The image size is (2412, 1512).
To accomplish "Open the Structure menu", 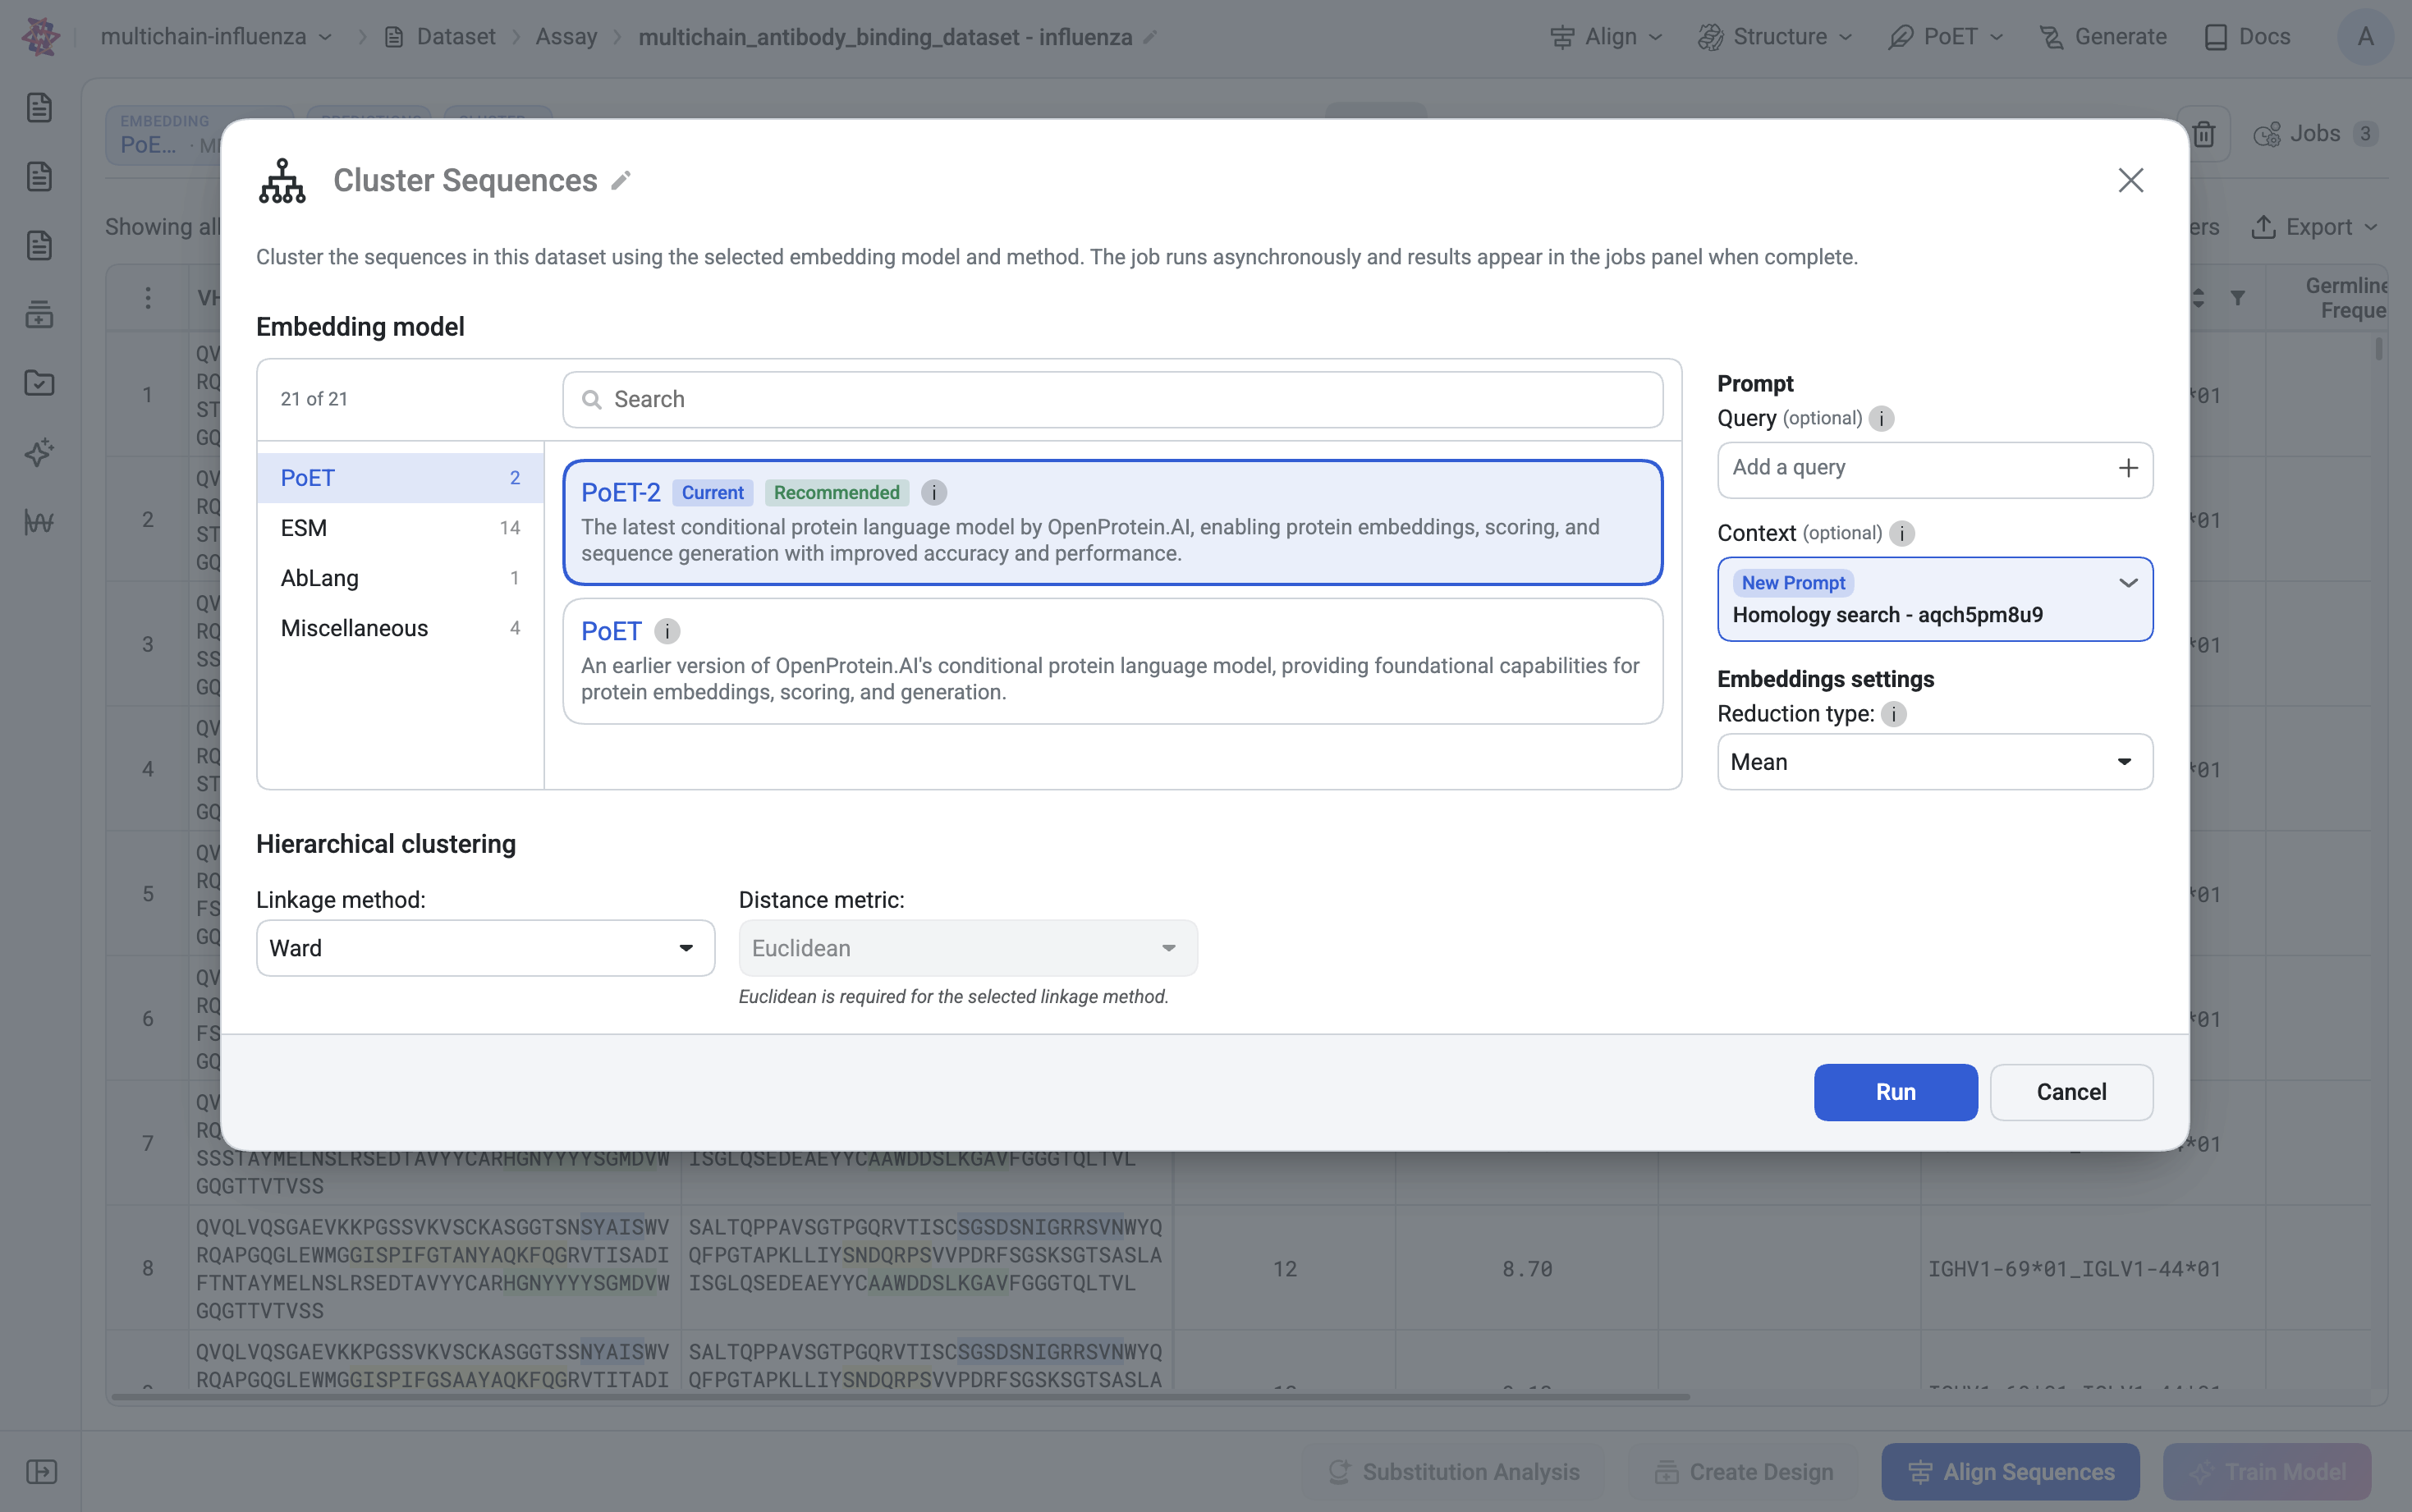I will tap(1776, 37).
